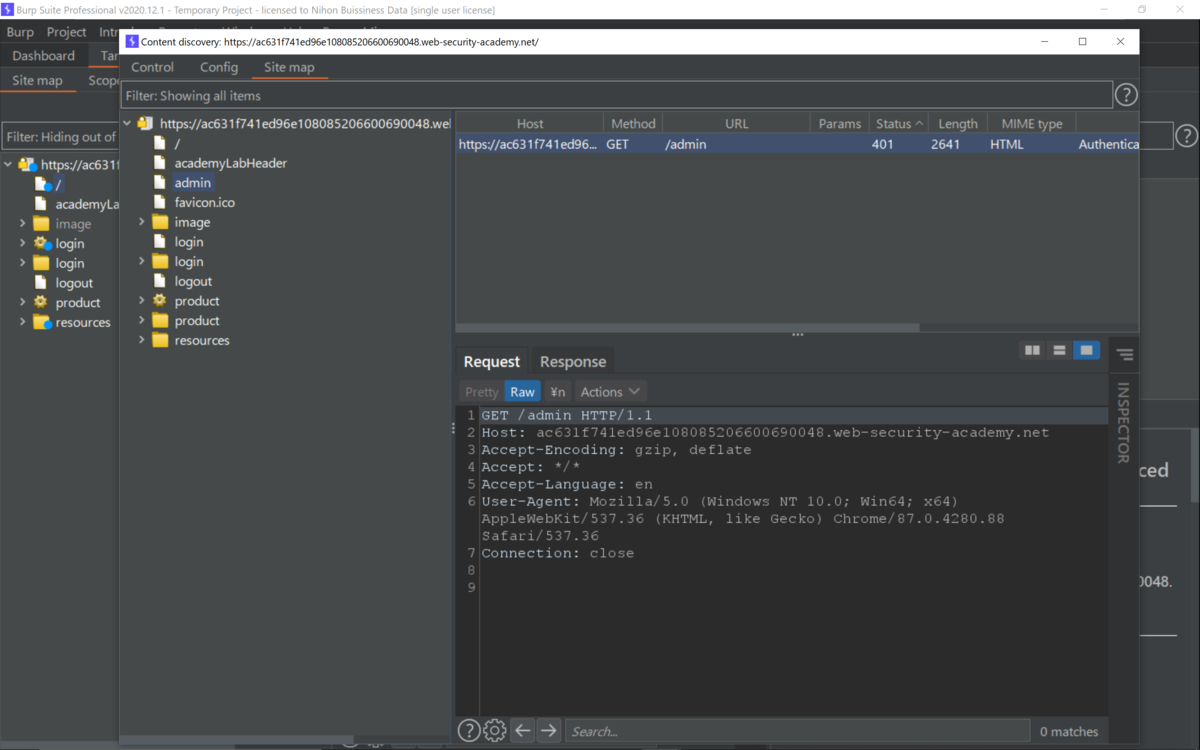Click the results table horizontal scrollbar
This screenshot has width=1200, height=750.
[x=688, y=327]
